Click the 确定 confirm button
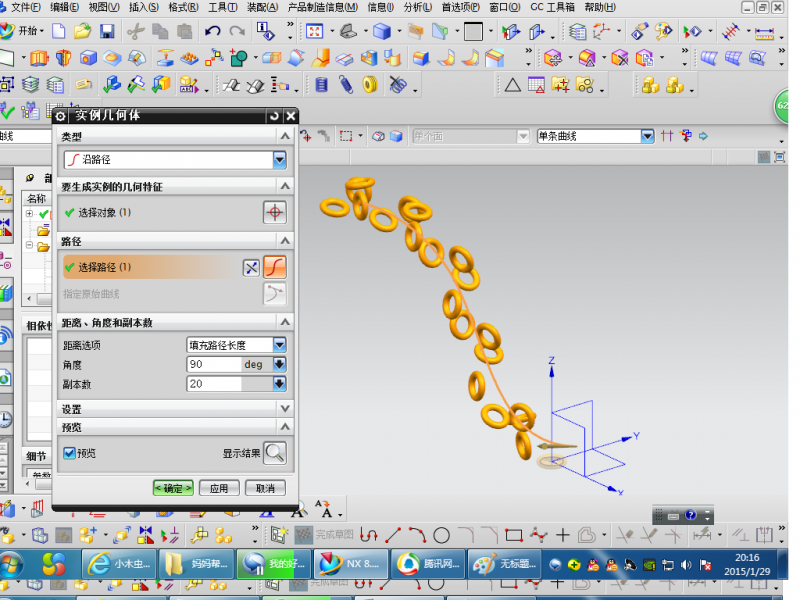This screenshot has height=600, width=800. (173, 488)
